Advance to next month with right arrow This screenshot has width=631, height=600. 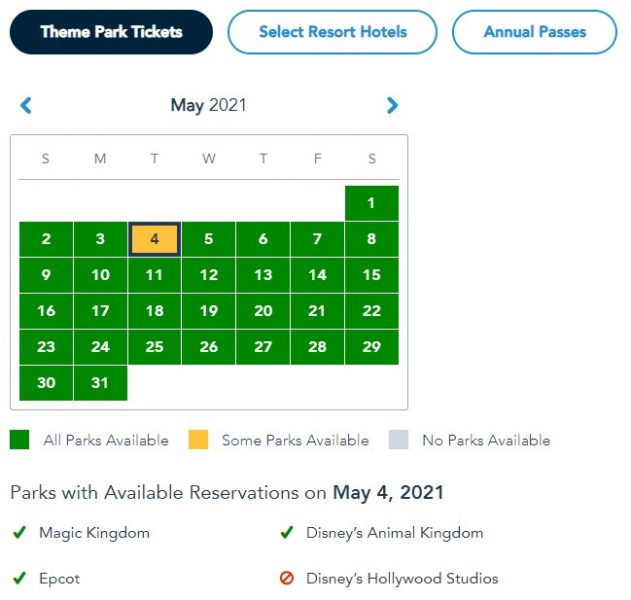pos(392,105)
